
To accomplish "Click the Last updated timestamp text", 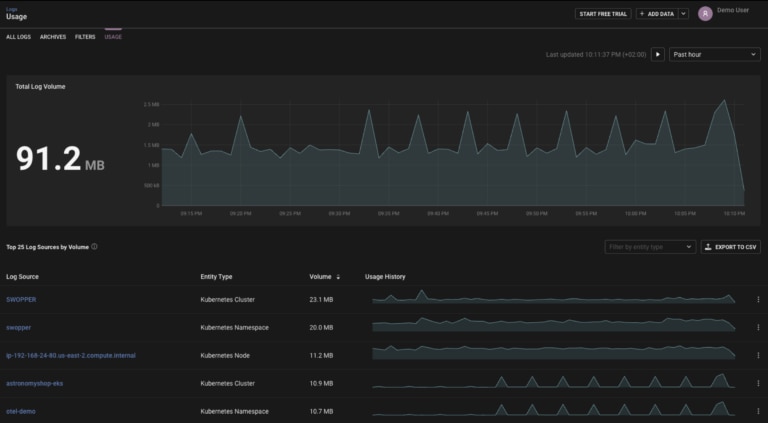I will tap(596, 55).
